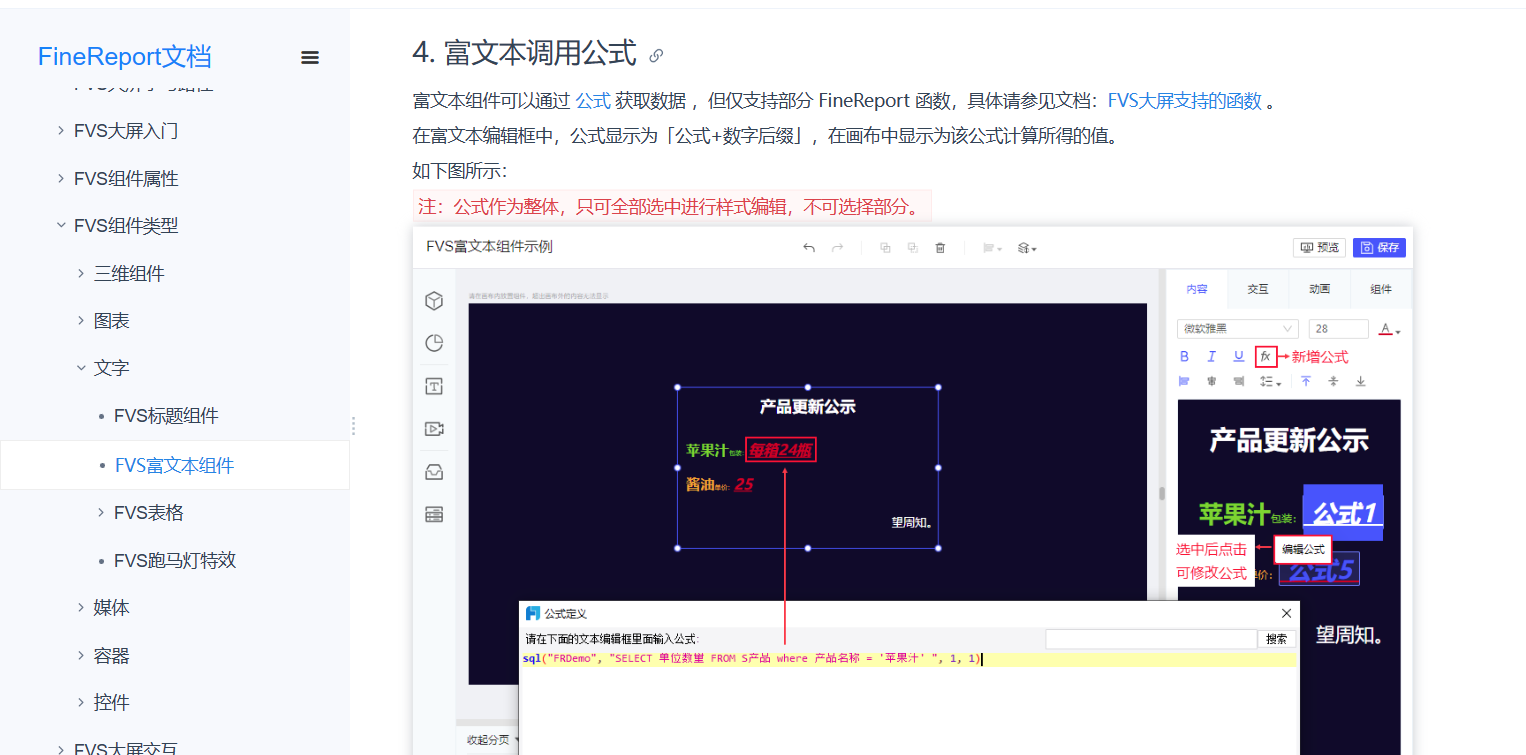Switch to the 交互 tab
The image size is (1526, 755).
tap(1258, 289)
